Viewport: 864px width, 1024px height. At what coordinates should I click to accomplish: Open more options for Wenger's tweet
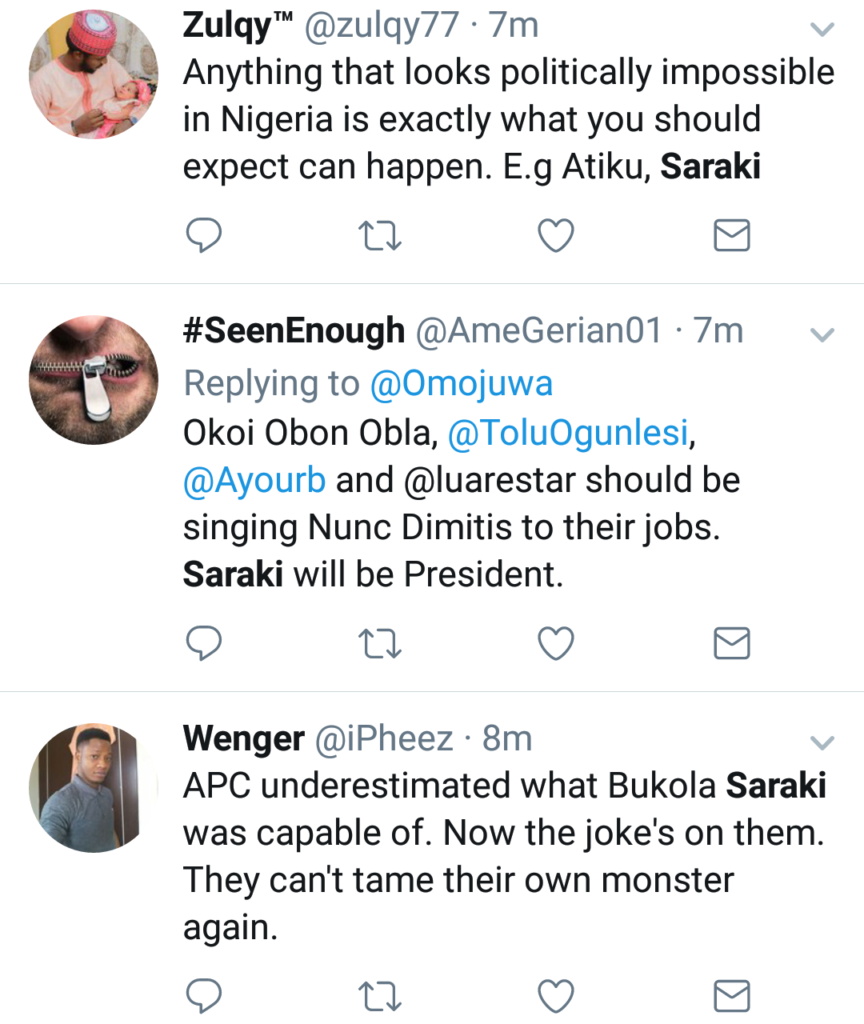click(821, 742)
